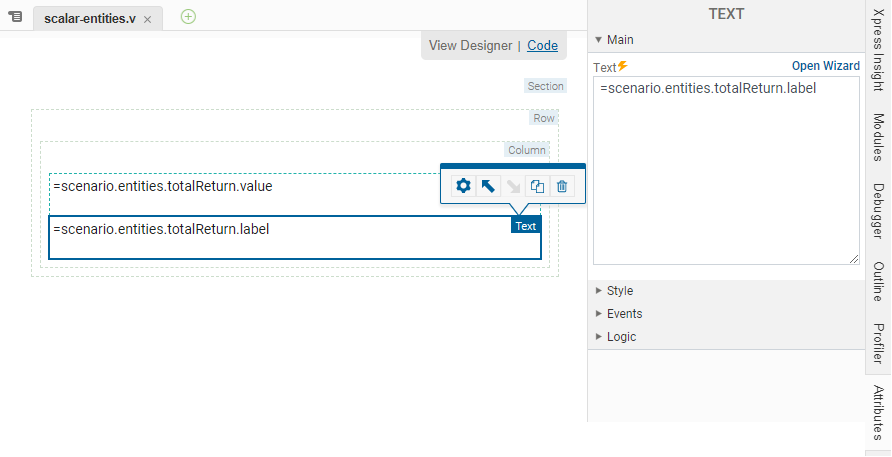Duplicate the selected Text element

click(x=537, y=186)
